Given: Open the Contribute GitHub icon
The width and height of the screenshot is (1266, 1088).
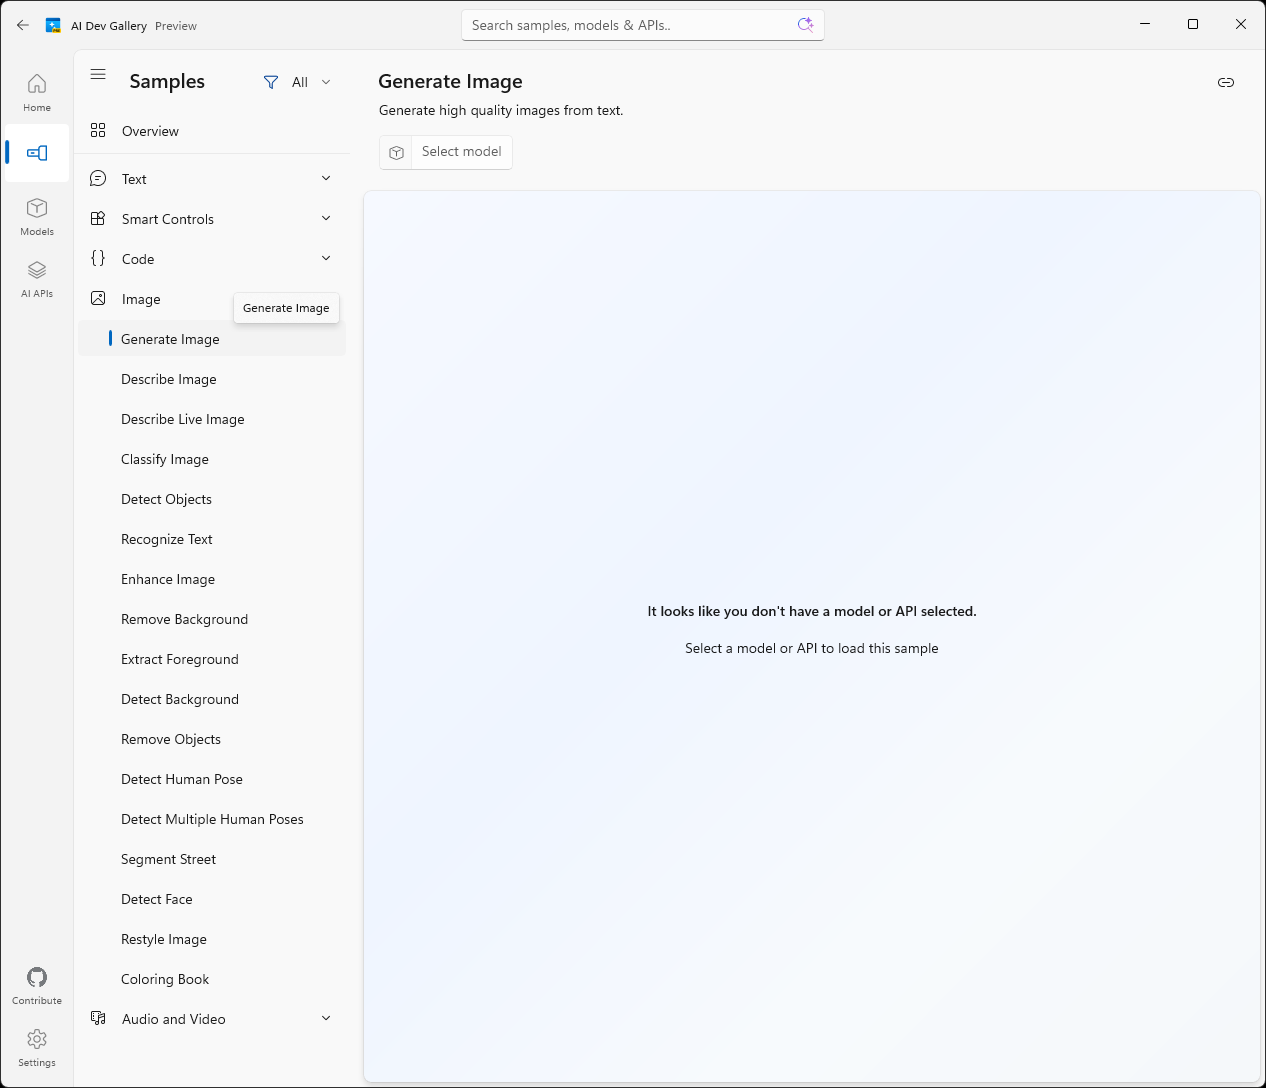Looking at the screenshot, I should 37,977.
